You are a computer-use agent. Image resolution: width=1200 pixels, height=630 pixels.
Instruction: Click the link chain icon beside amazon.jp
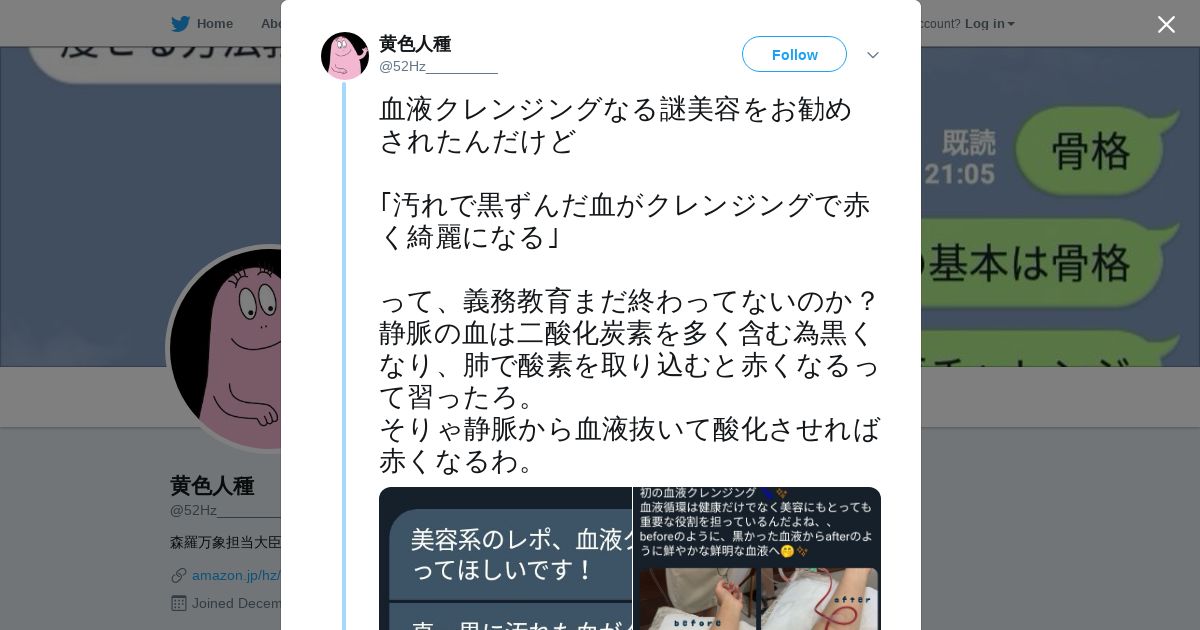point(179,575)
